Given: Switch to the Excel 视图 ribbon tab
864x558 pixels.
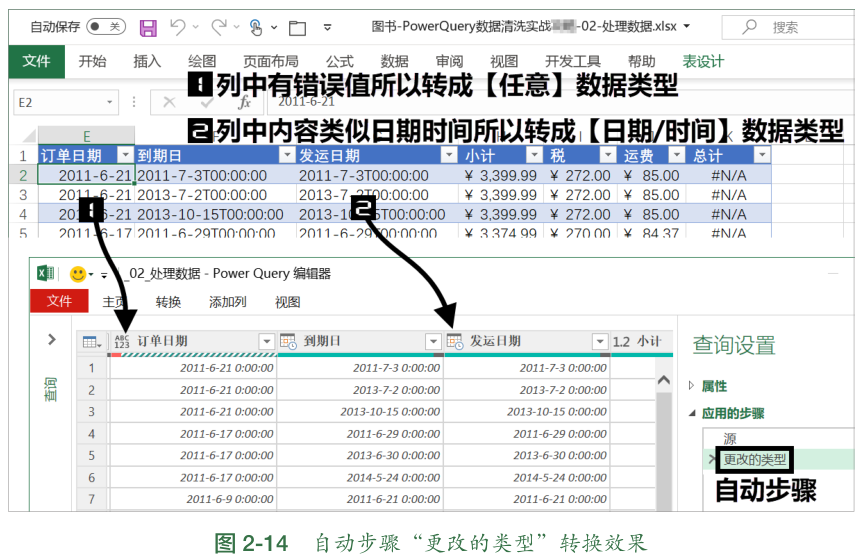Looking at the screenshot, I should (504, 61).
